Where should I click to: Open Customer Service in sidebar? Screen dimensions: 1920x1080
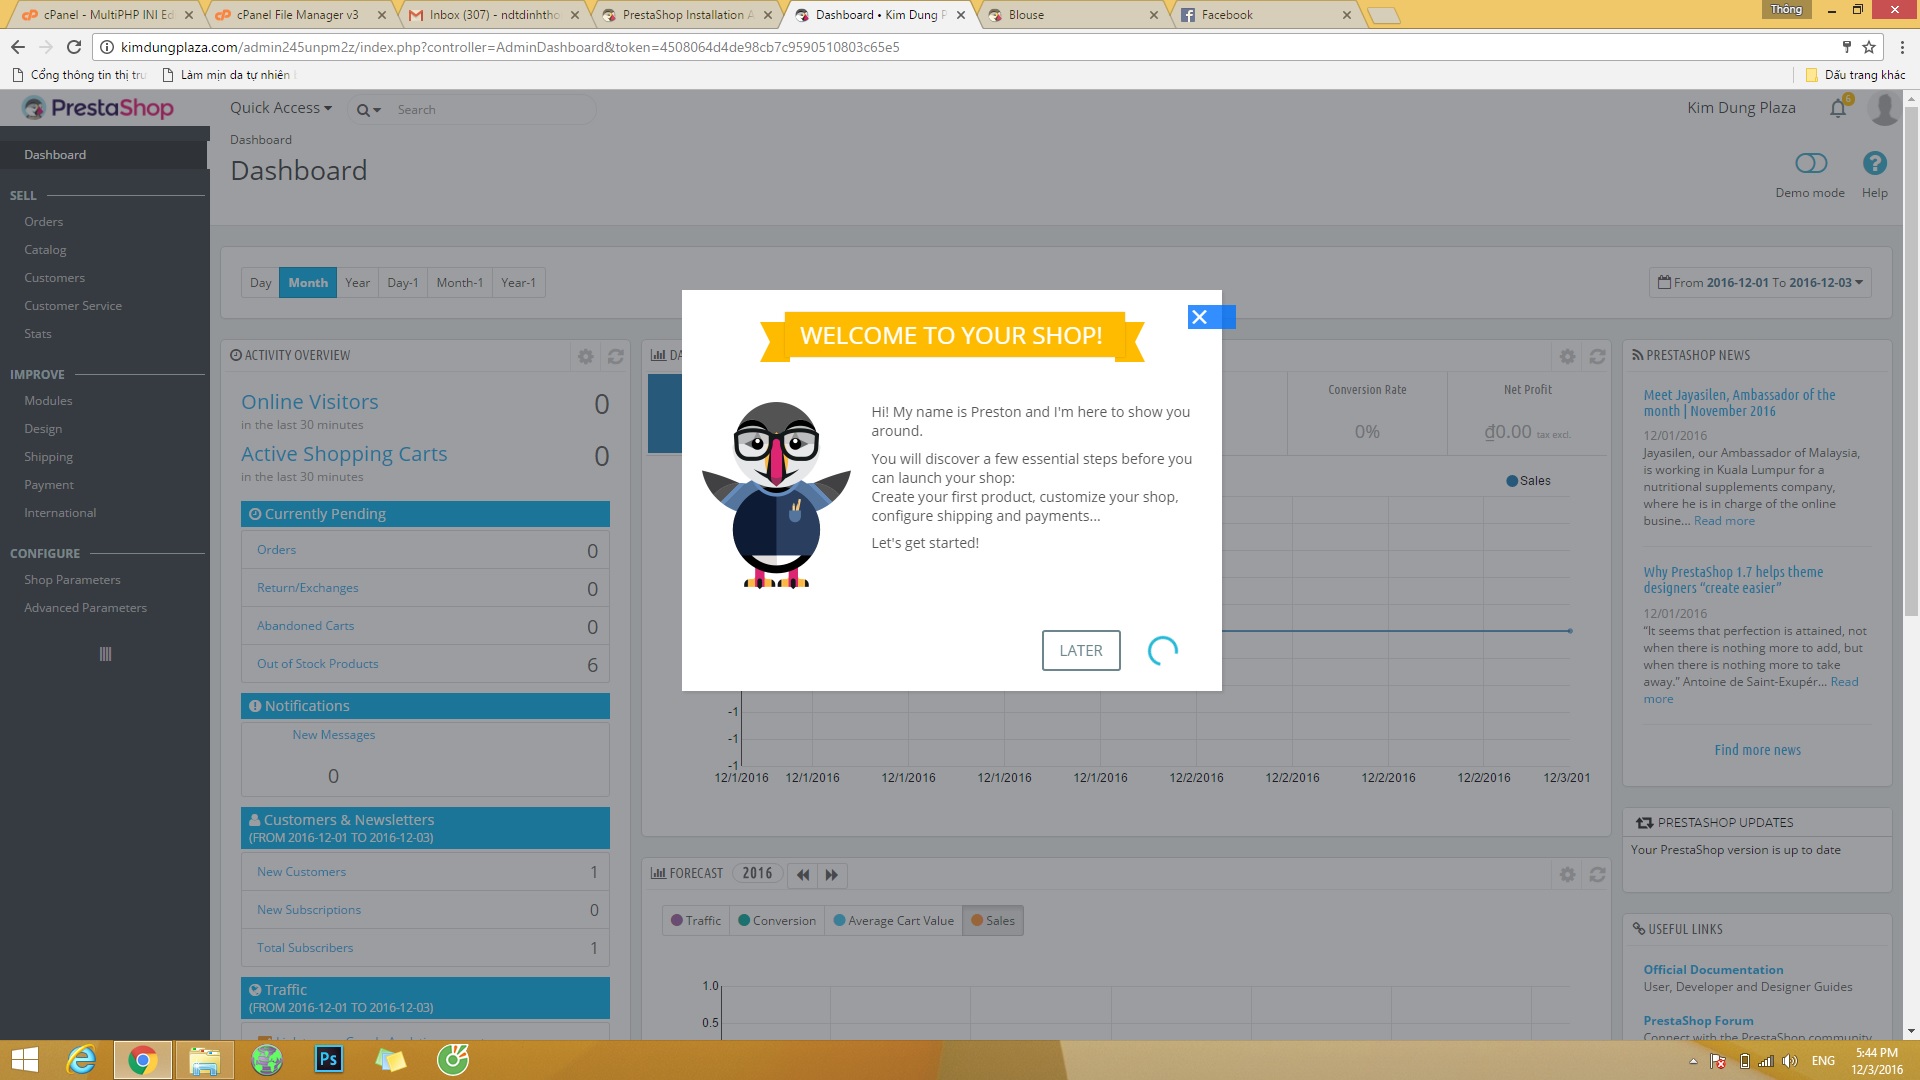tap(73, 306)
